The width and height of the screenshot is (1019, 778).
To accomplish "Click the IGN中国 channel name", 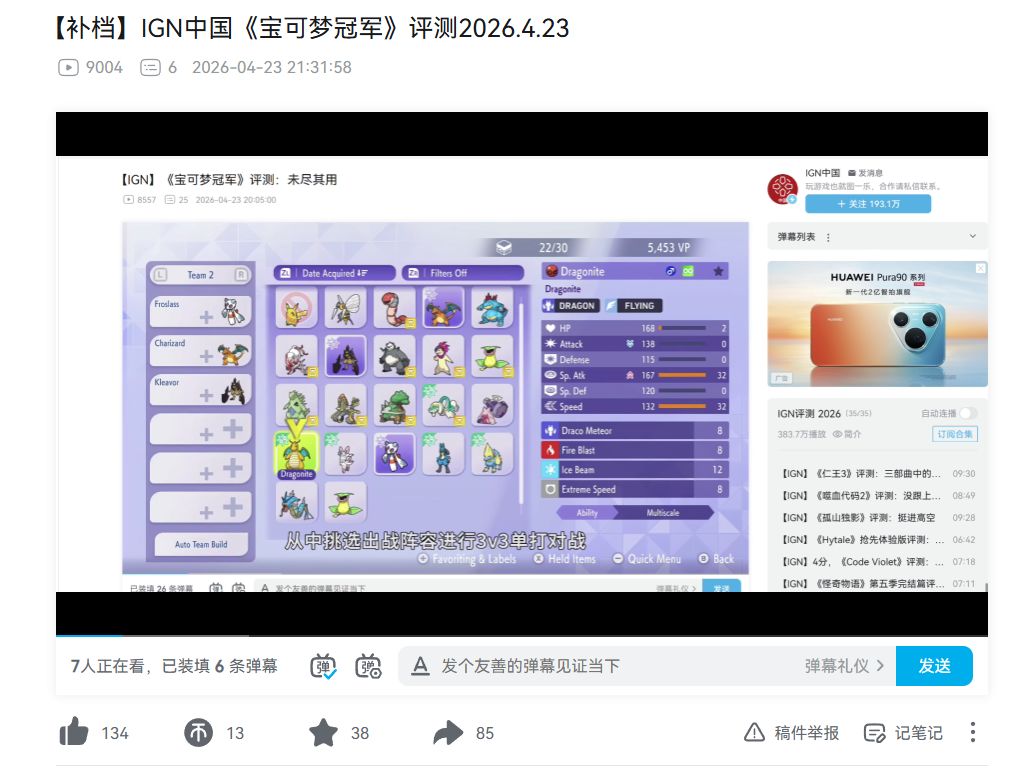I will tap(822, 173).
